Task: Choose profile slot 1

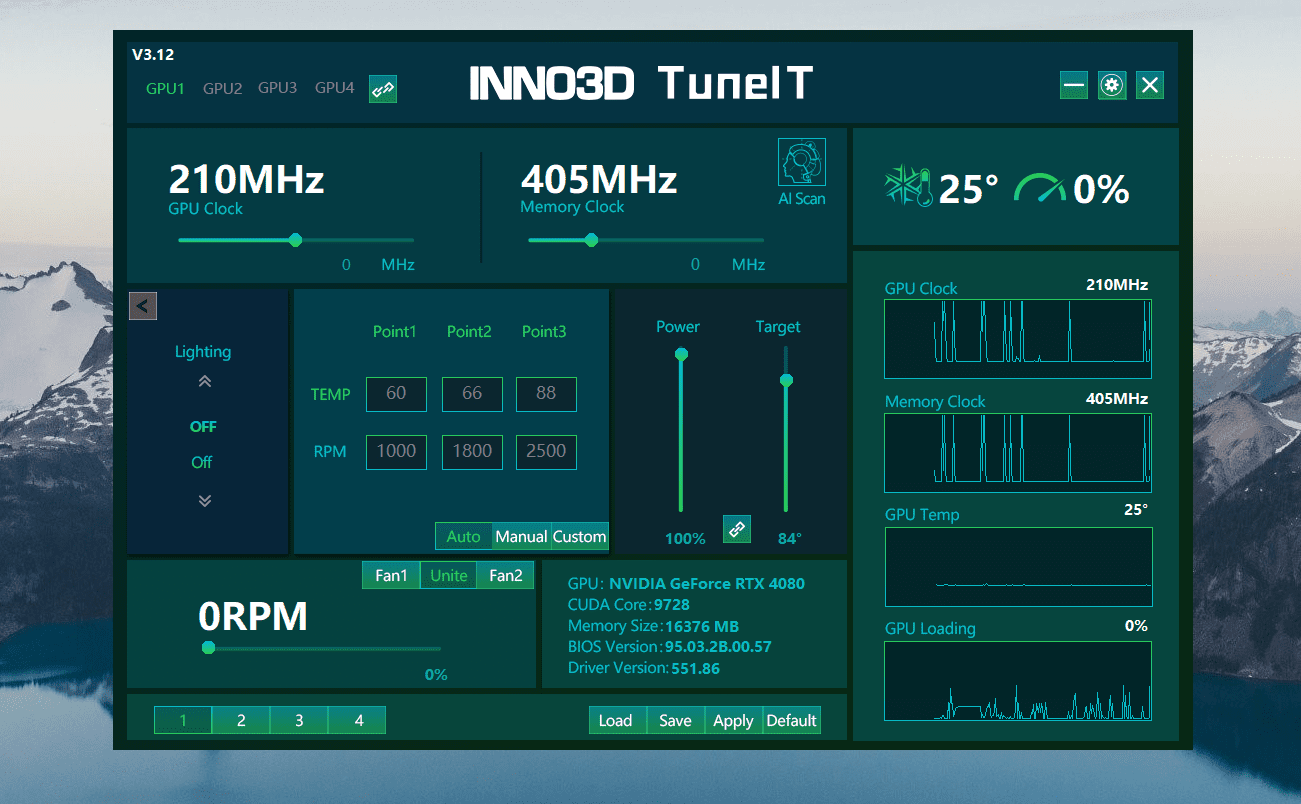Action: (183, 720)
